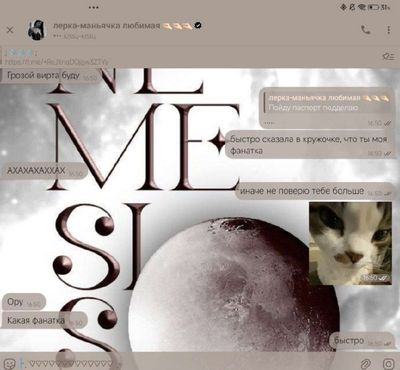Open chat info via the лерка-маньячка любимая title
400x370 pixels.
(107, 25)
